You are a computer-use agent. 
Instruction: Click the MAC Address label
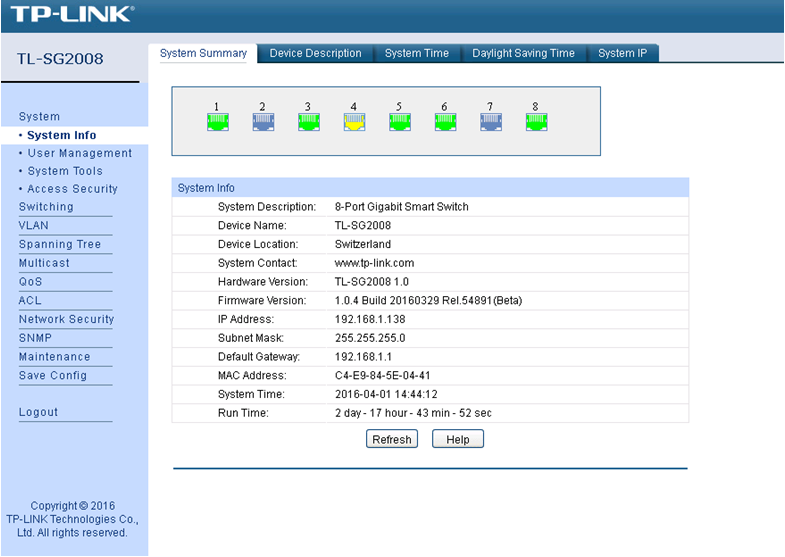(x=252, y=375)
